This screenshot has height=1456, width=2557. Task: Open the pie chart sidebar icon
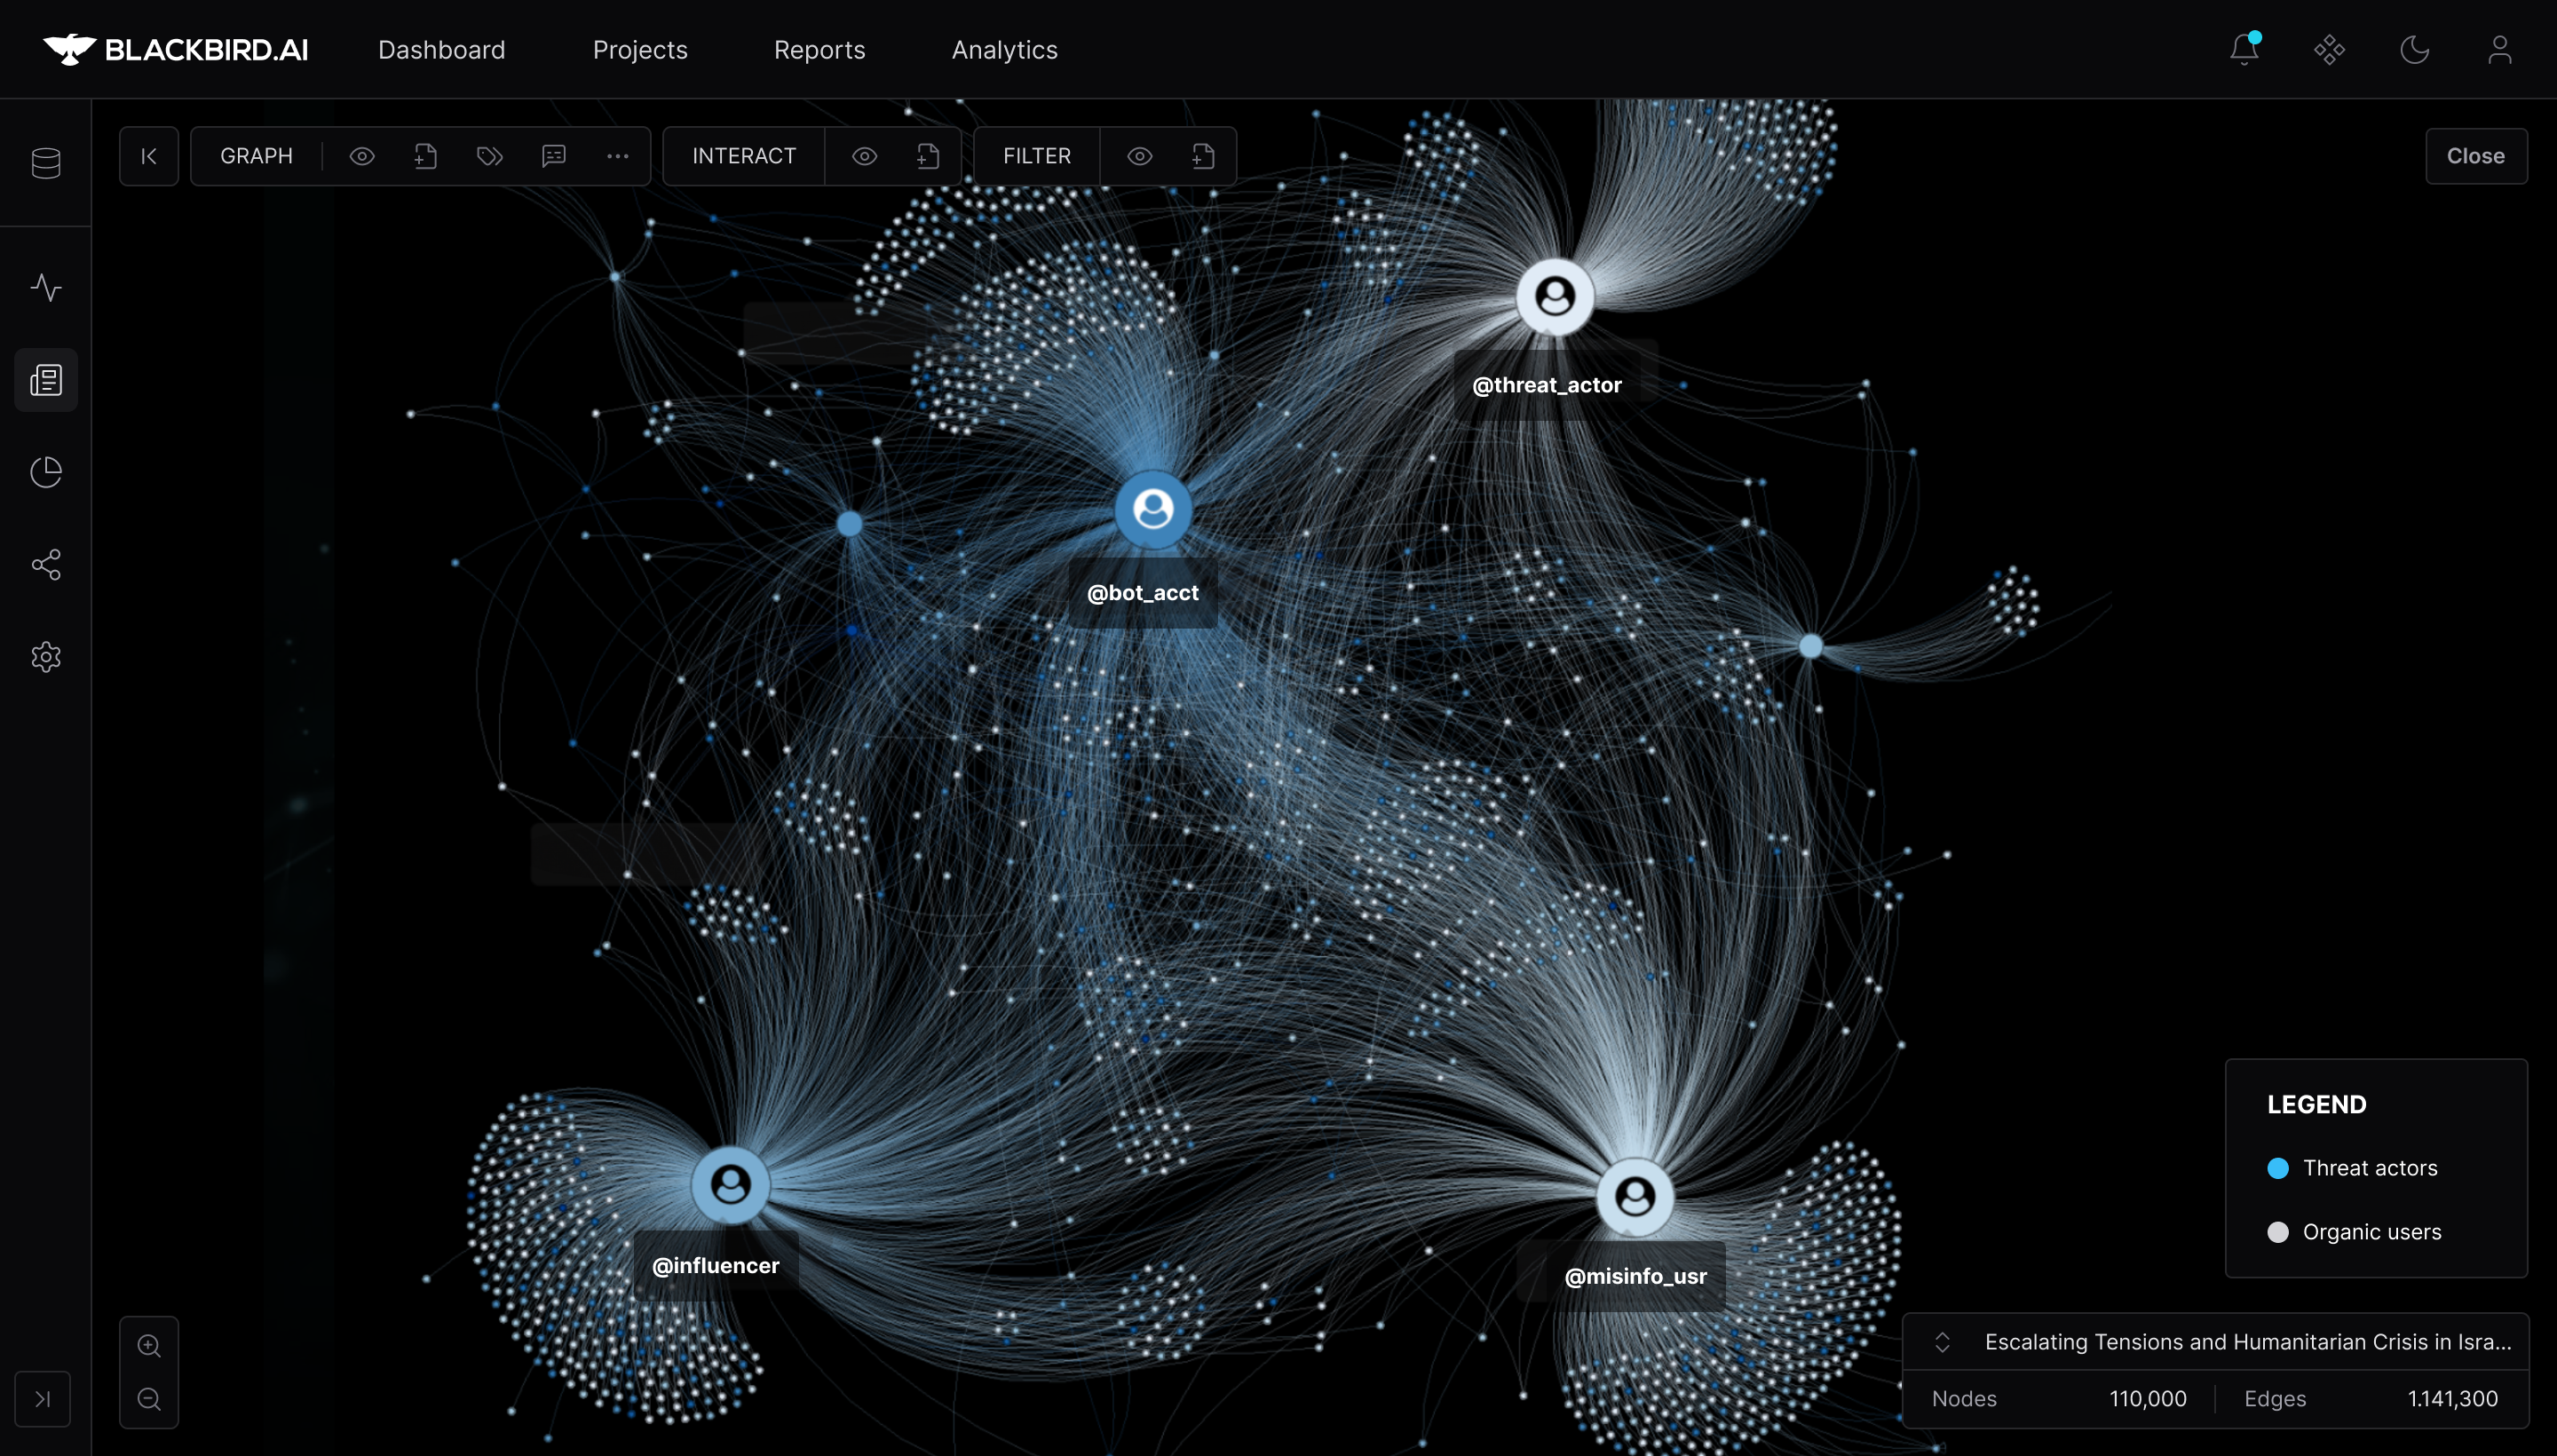(46, 472)
